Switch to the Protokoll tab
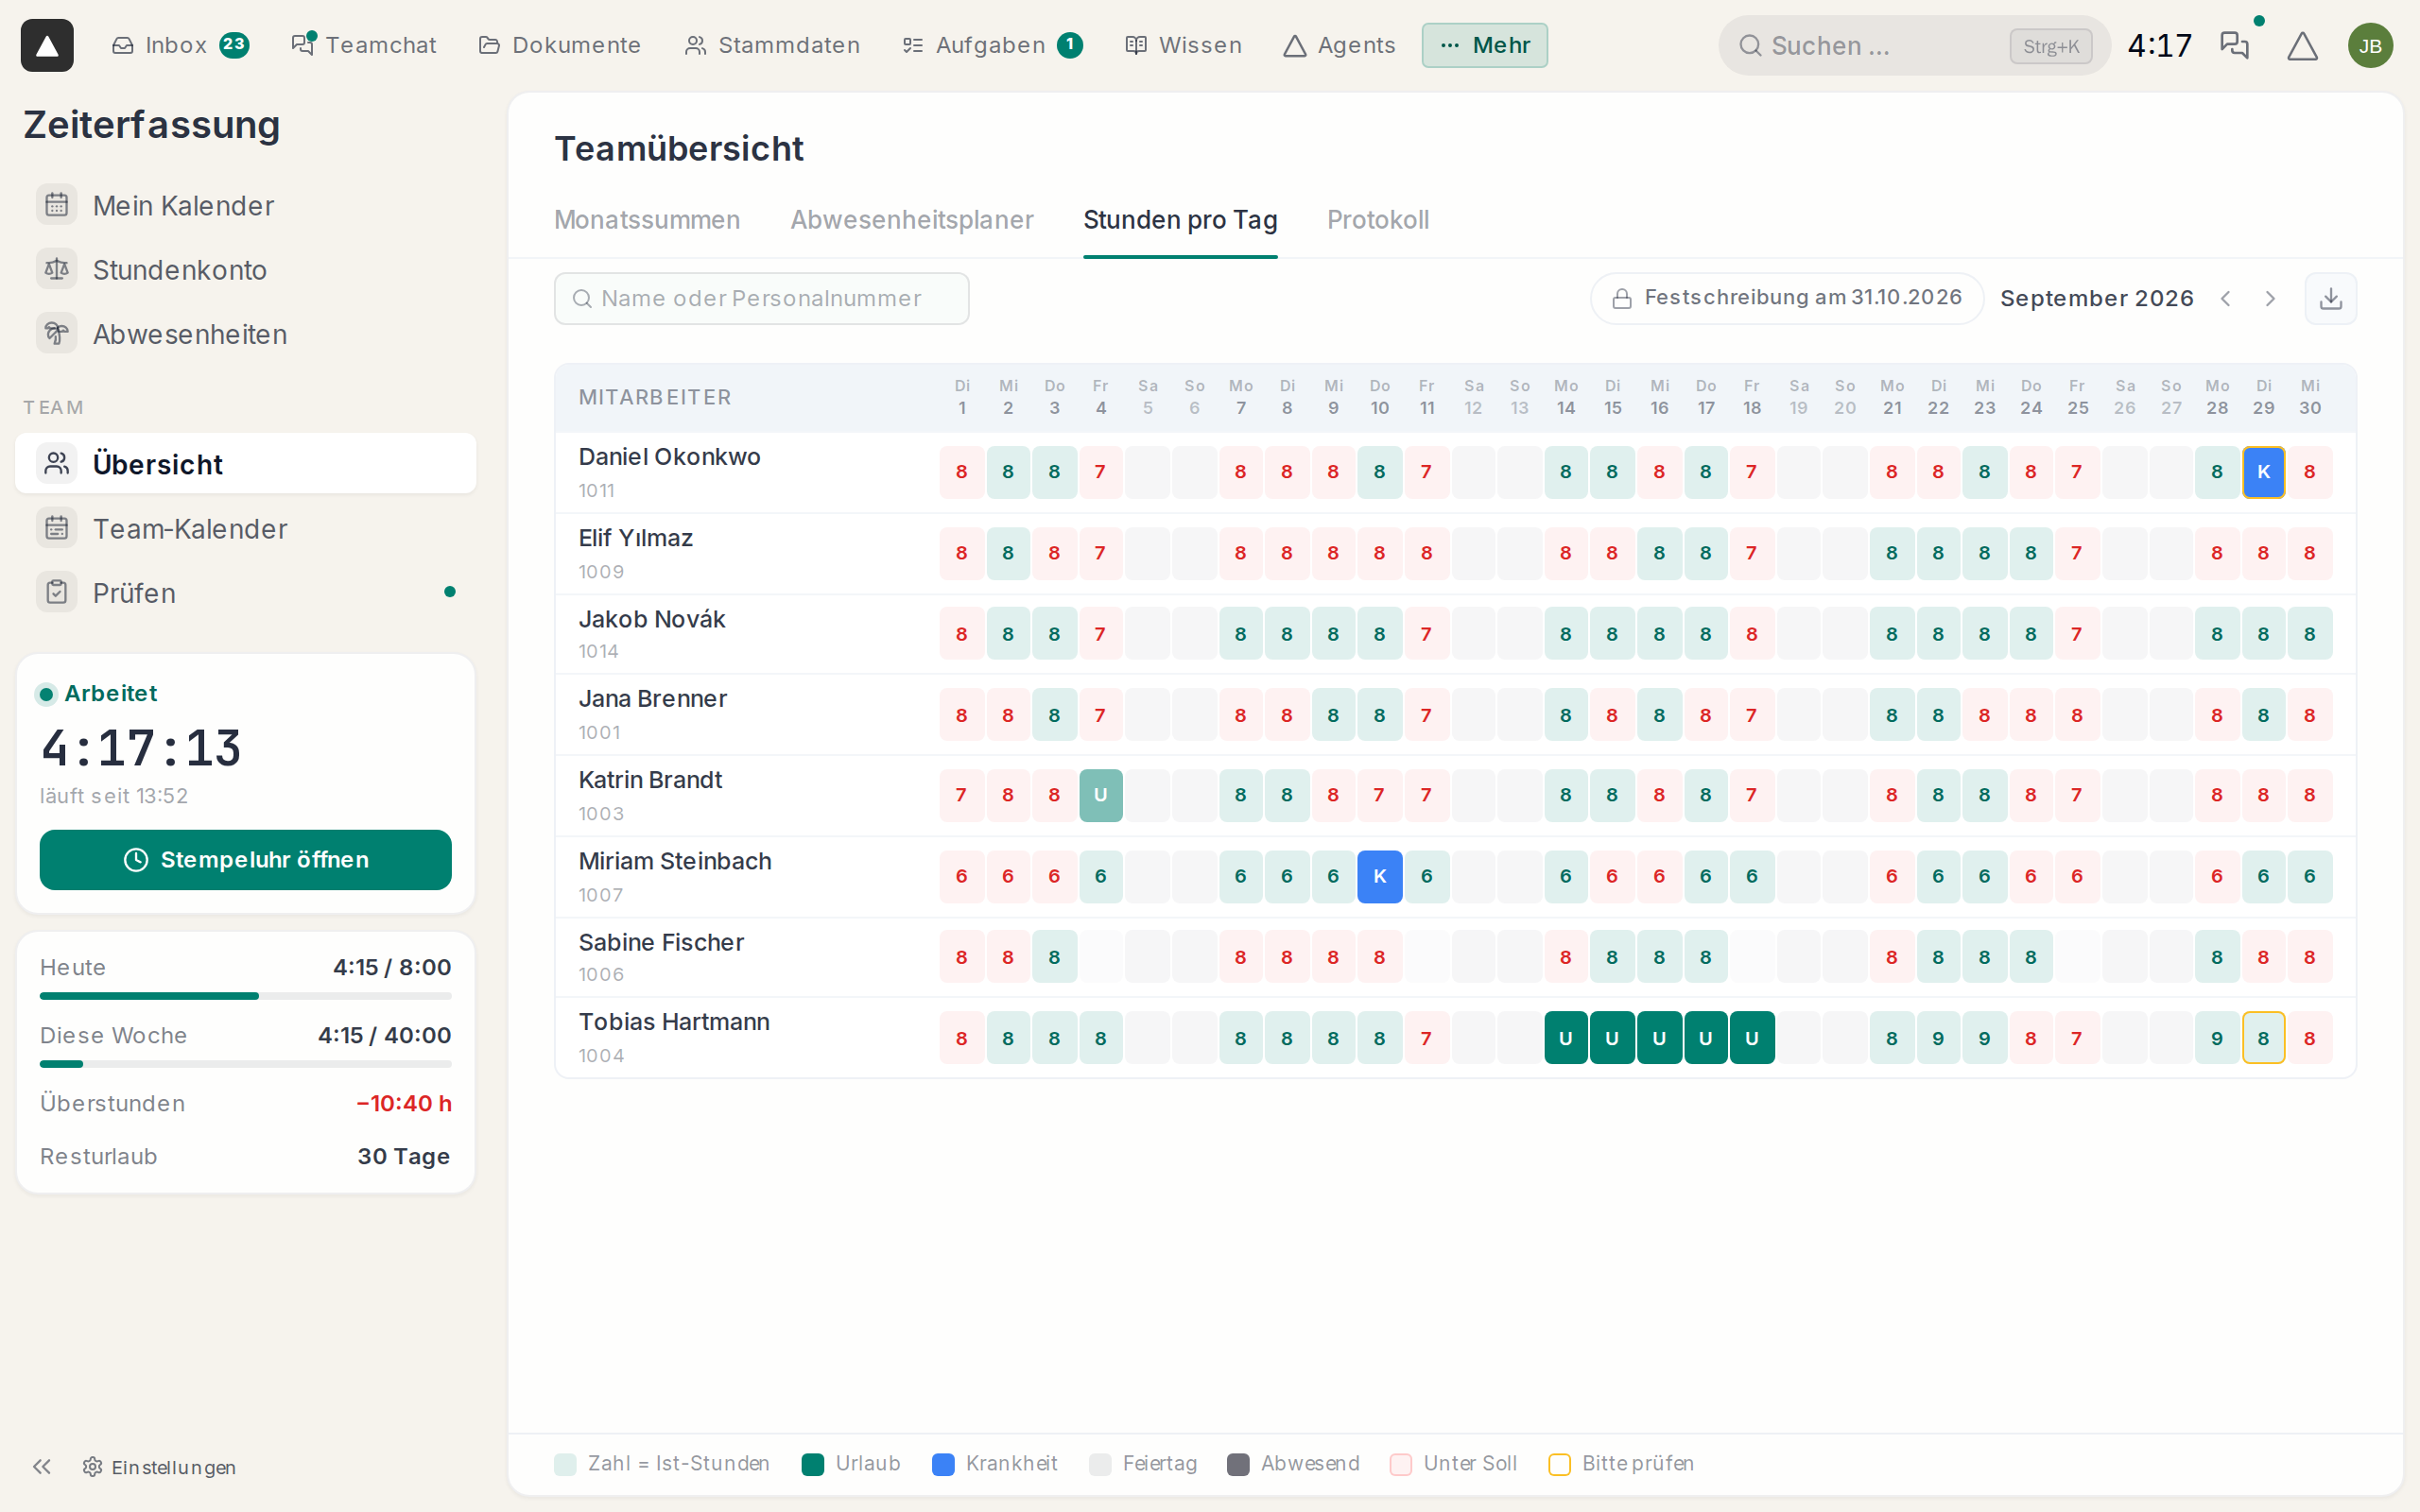This screenshot has height=1512, width=2420. pyautogui.click(x=1378, y=220)
